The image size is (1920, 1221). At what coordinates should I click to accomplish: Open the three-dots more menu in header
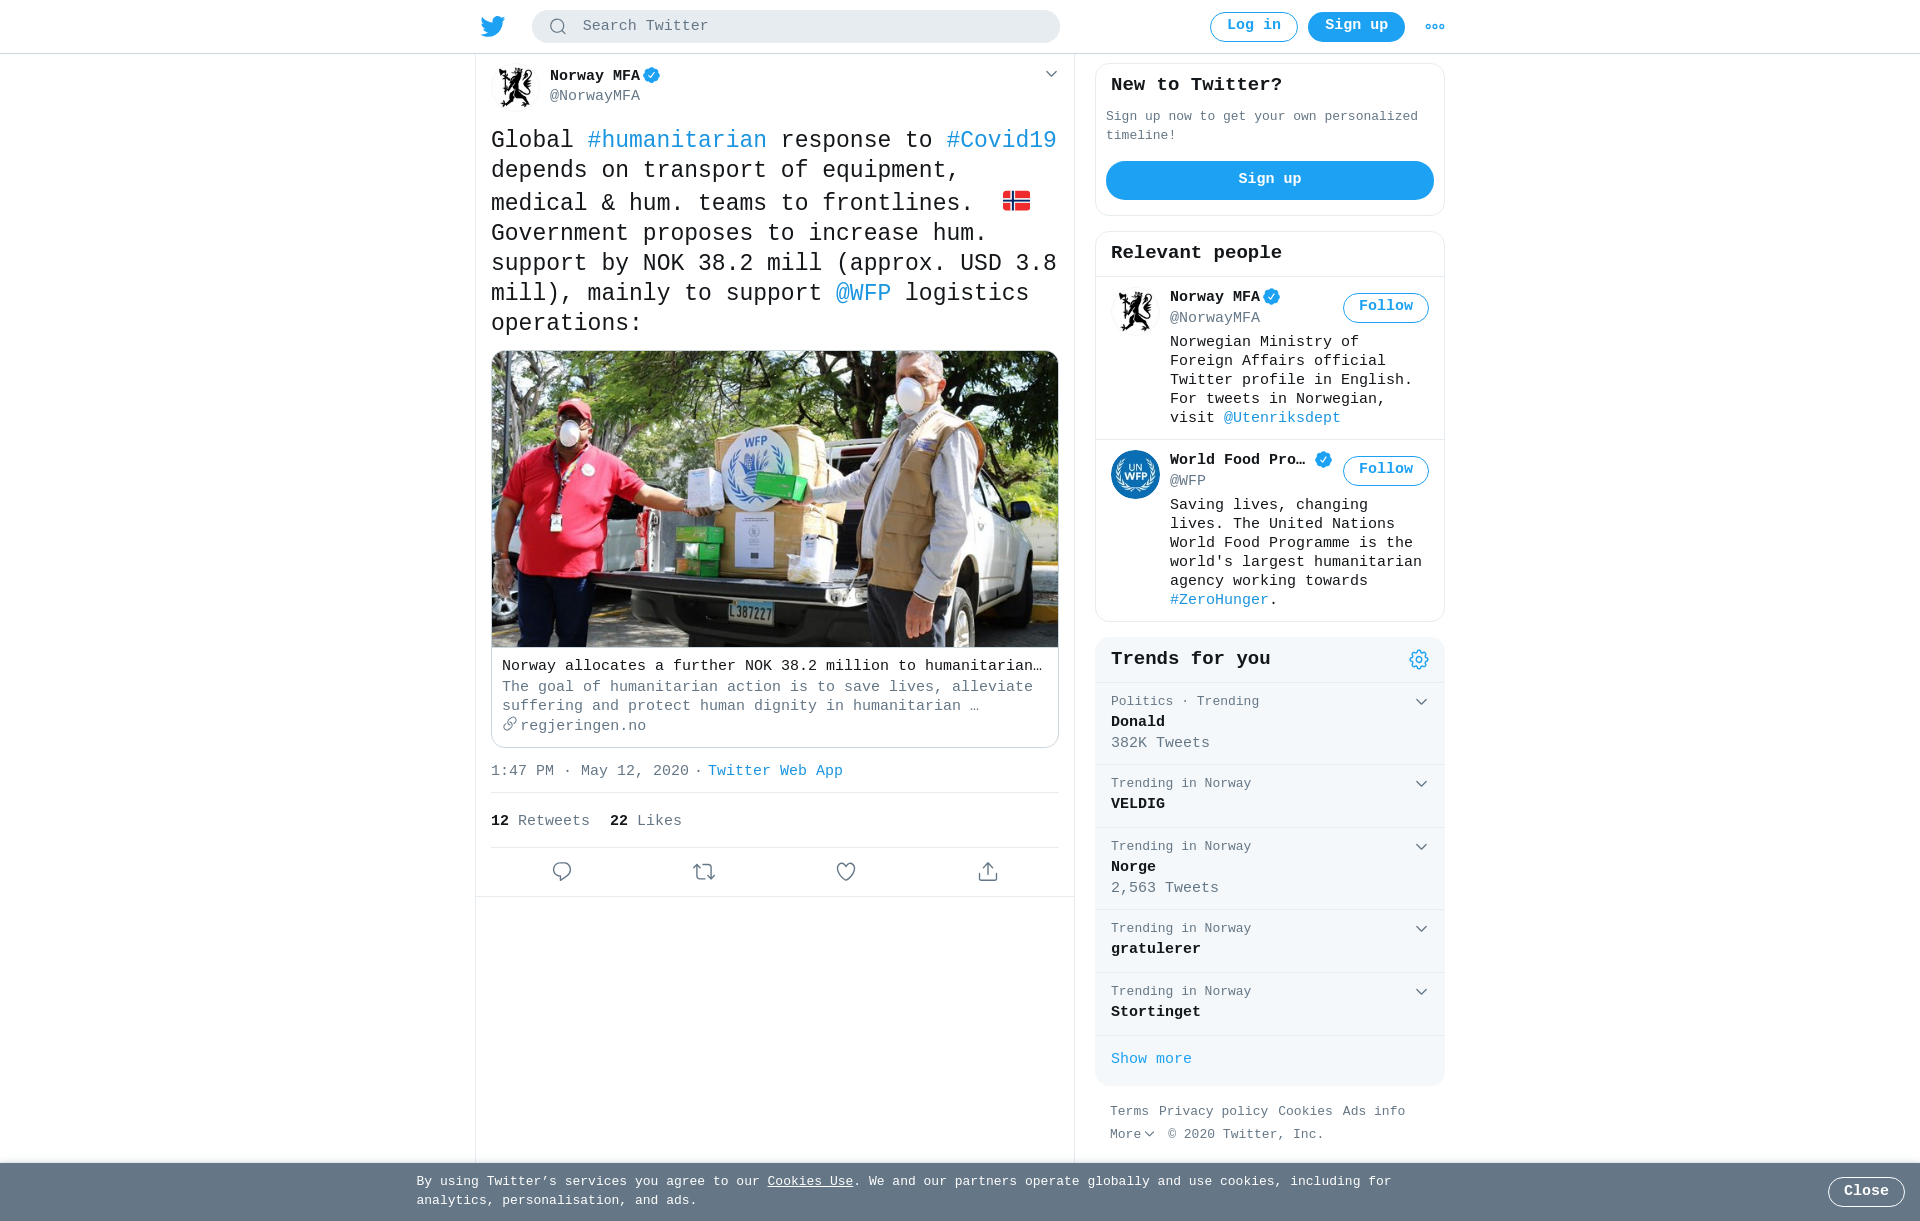tap(1435, 27)
